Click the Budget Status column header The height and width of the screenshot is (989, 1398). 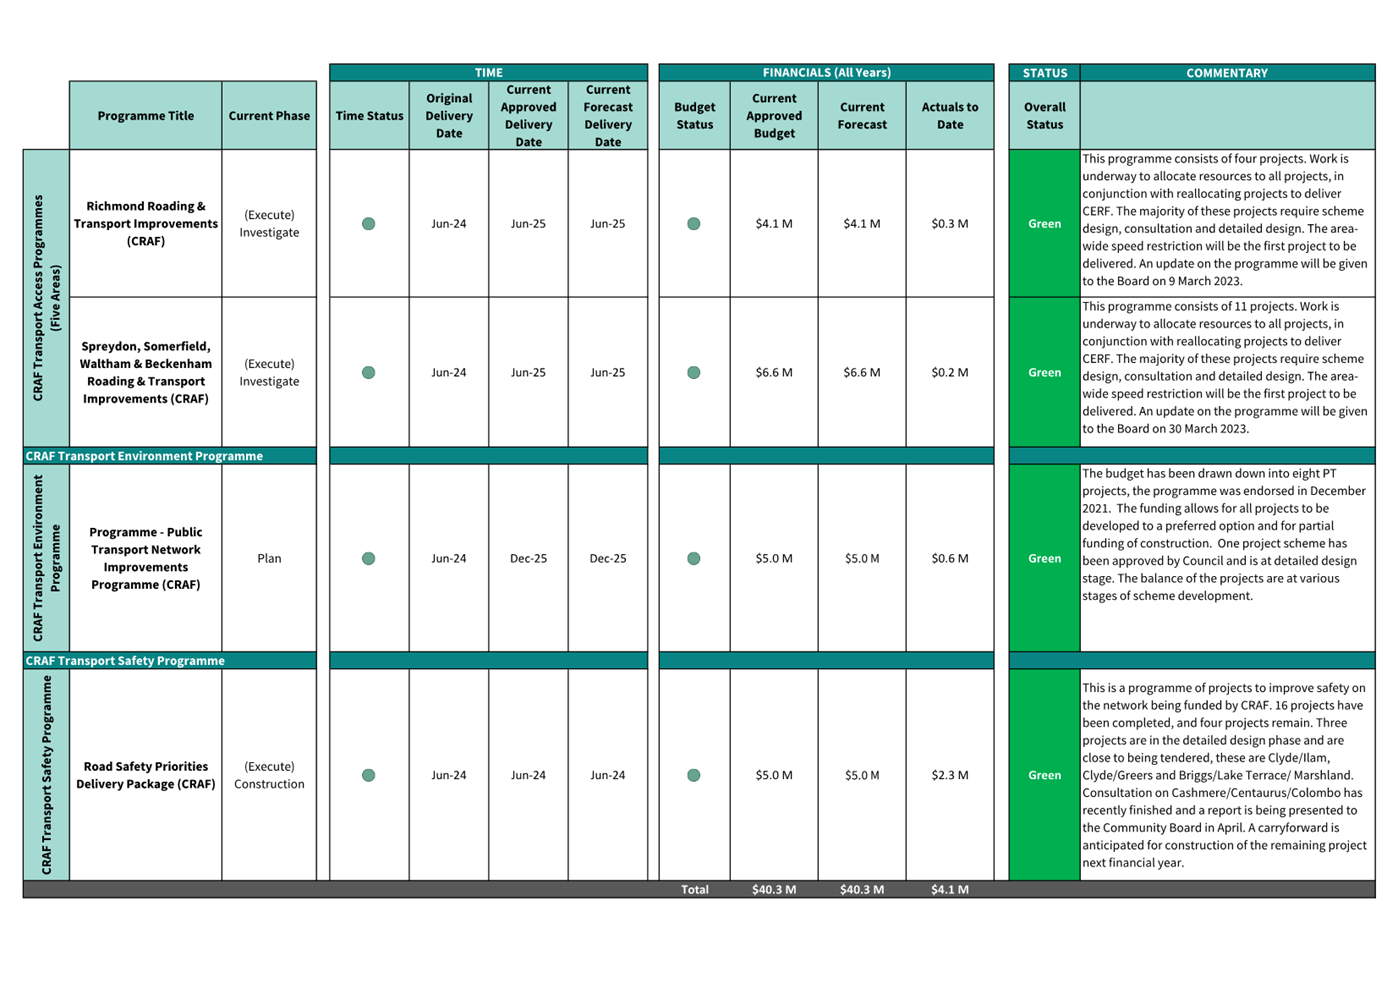(x=694, y=116)
